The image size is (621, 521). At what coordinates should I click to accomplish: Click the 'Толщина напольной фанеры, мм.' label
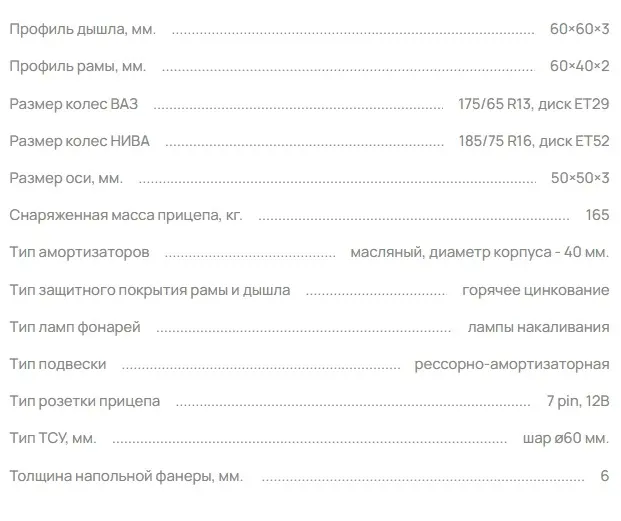(x=125, y=476)
